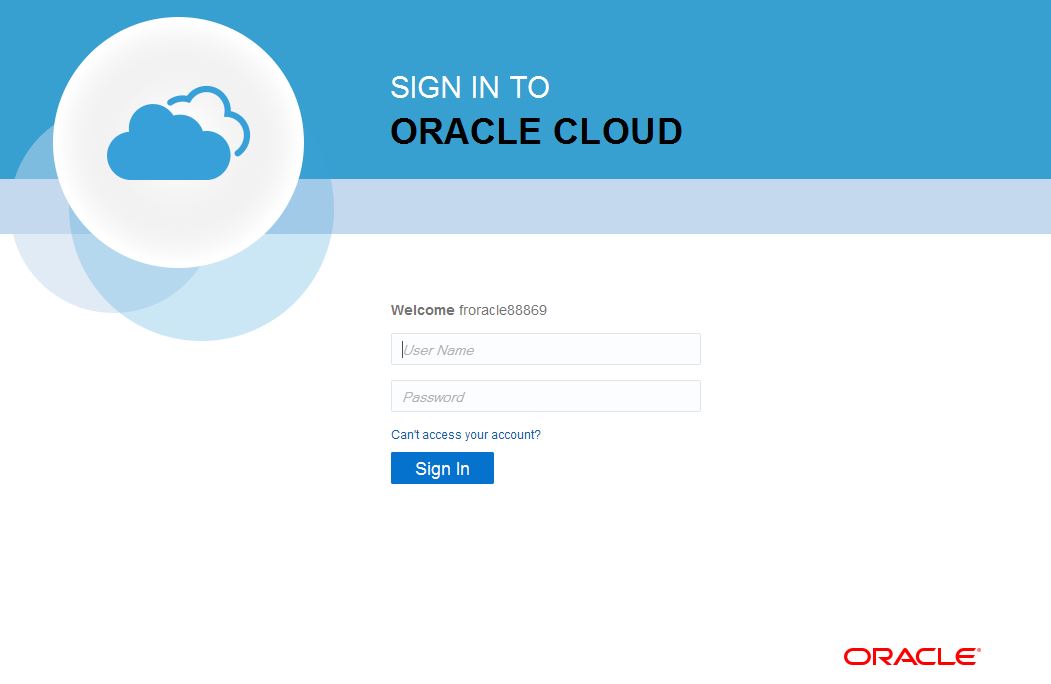Click the "ORACLE CLOUD" heading

(536, 131)
